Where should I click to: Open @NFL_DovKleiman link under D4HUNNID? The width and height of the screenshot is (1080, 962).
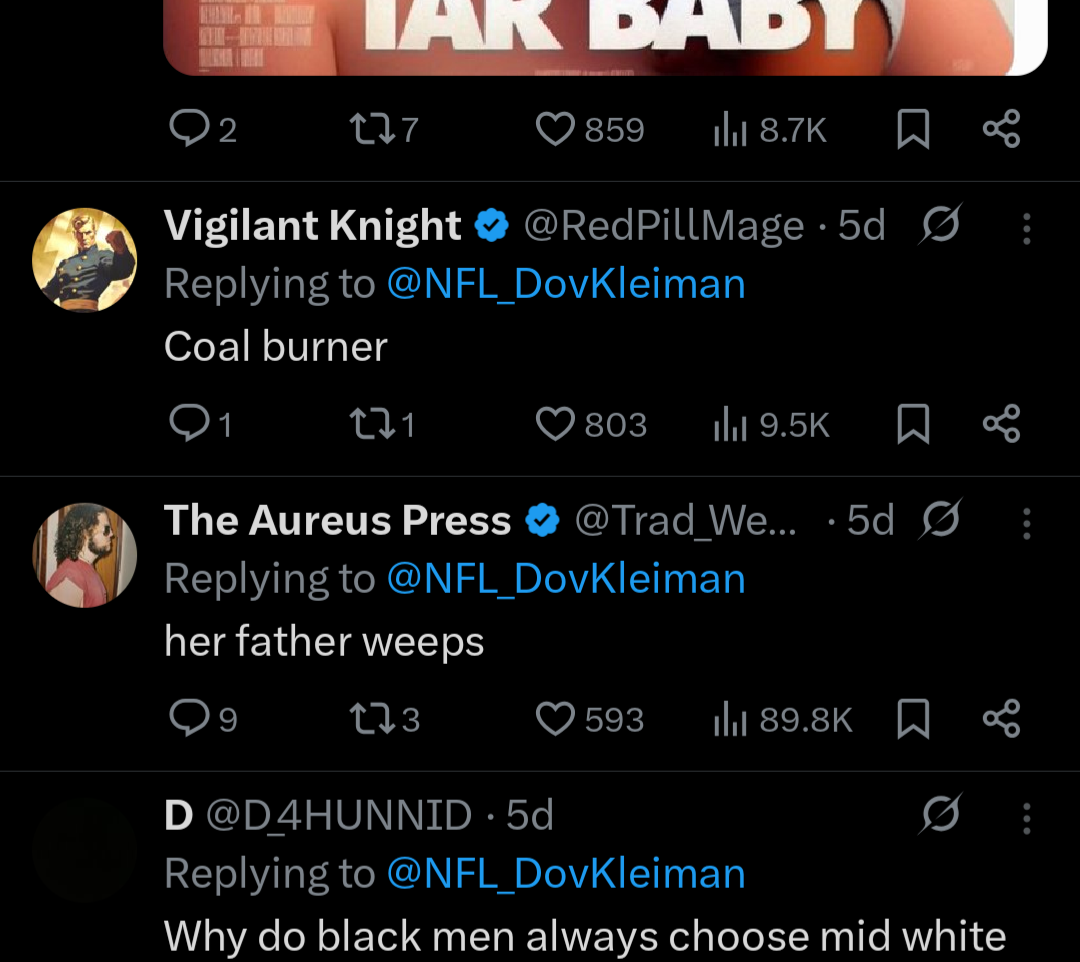pos(565,874)
